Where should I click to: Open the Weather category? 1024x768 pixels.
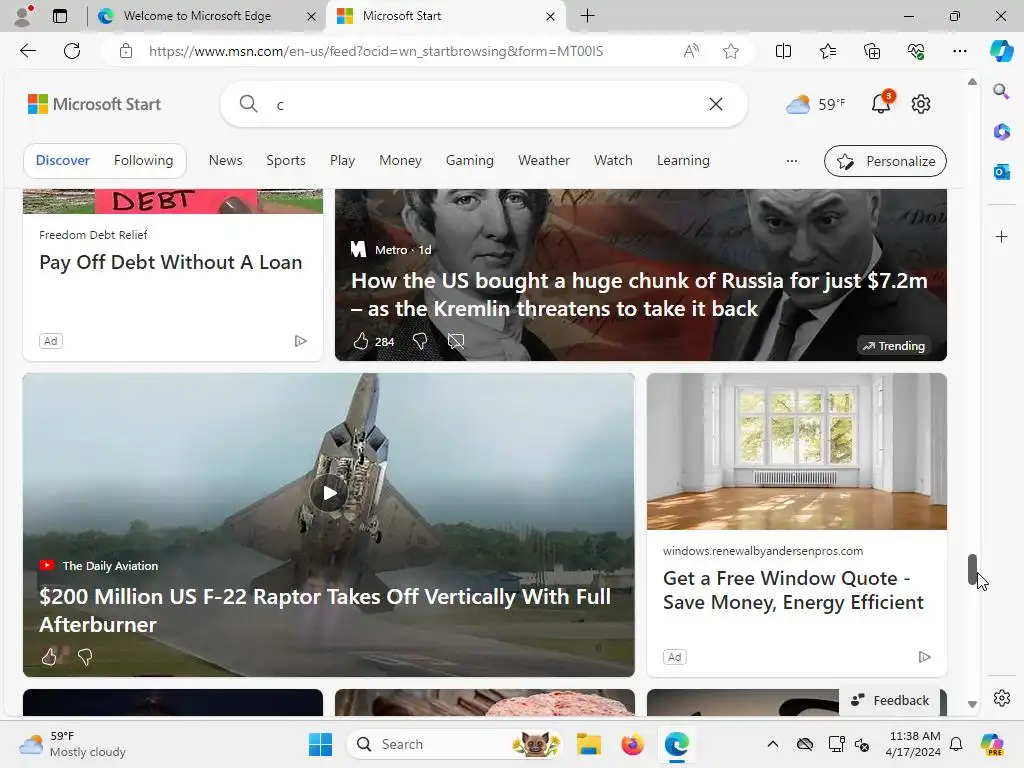[544, 161]
